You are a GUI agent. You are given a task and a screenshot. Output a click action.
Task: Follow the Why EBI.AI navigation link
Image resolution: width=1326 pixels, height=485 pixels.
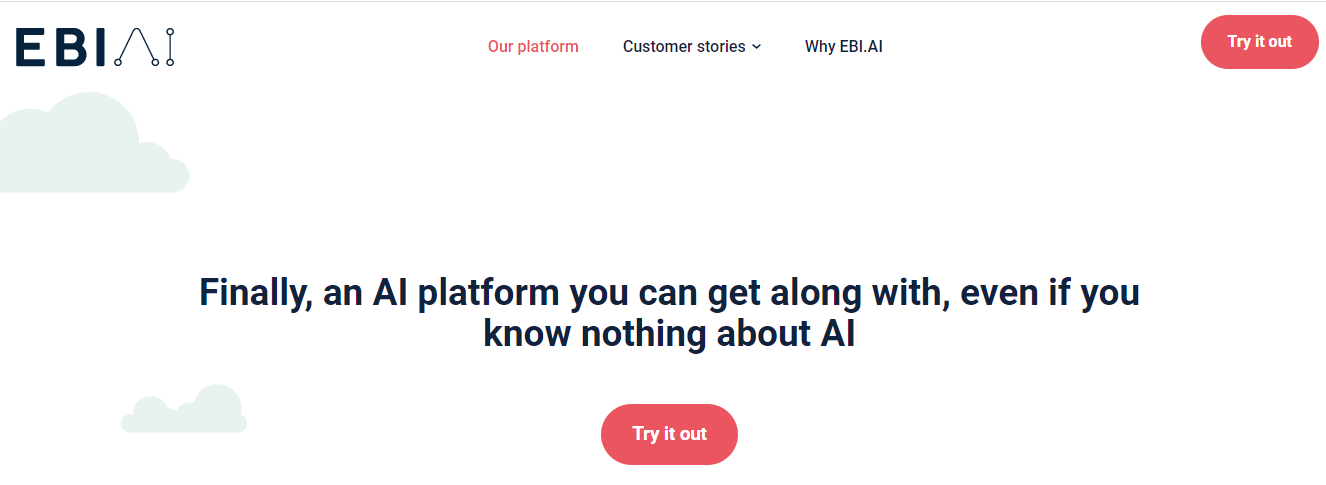click(x=843, y=46)
